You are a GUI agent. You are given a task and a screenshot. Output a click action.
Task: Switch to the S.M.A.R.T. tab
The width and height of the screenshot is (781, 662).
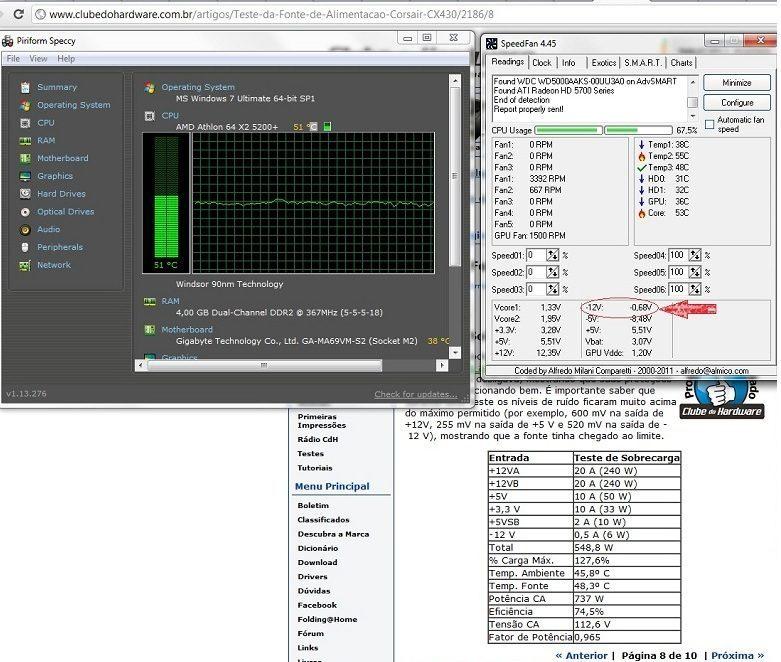[642, 62]
